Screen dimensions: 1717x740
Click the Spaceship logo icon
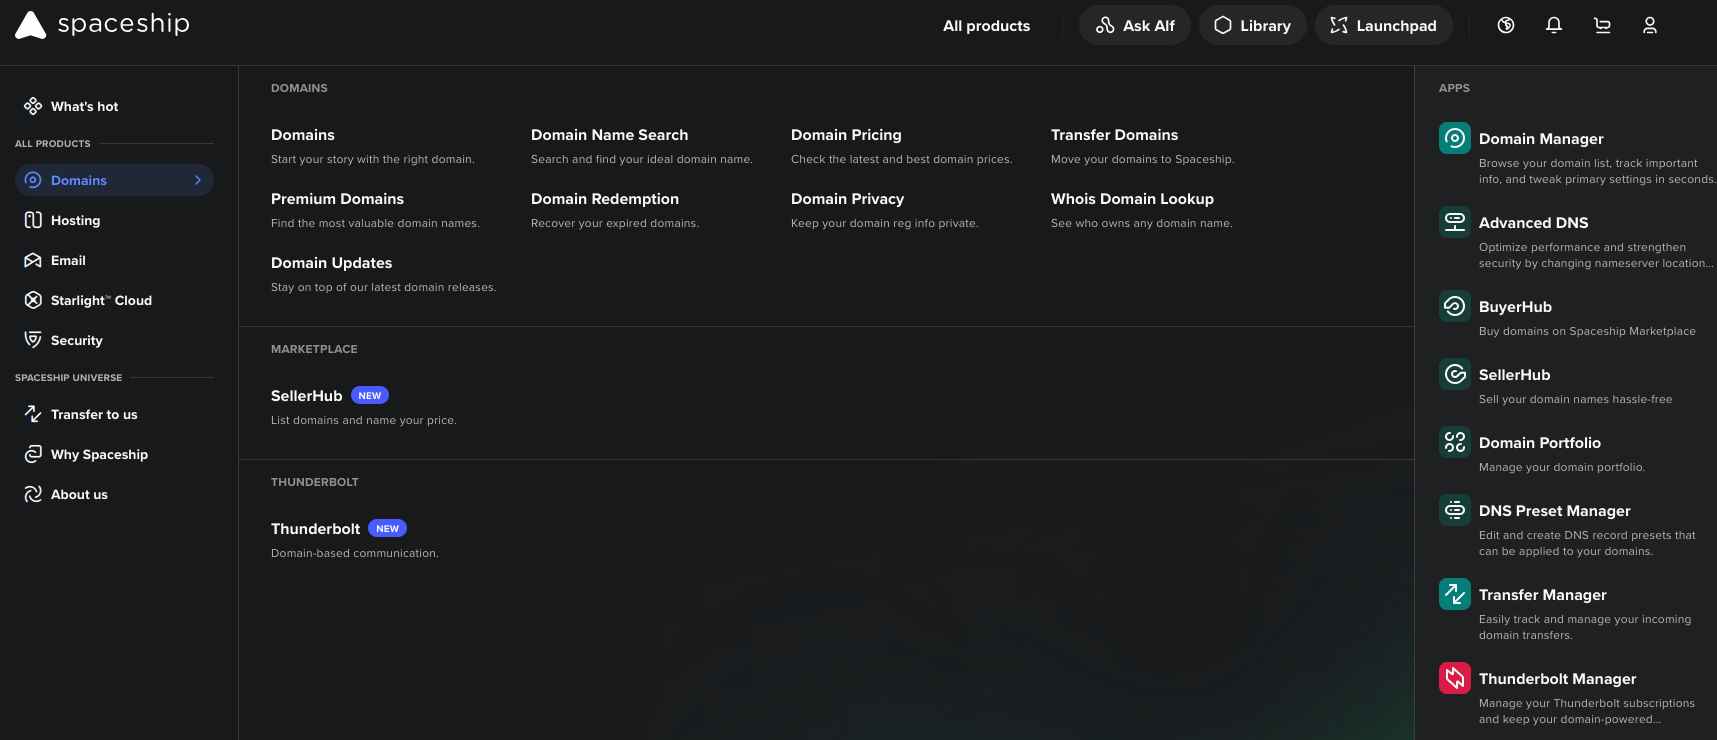pyautogui.click(x=30, y=26)
